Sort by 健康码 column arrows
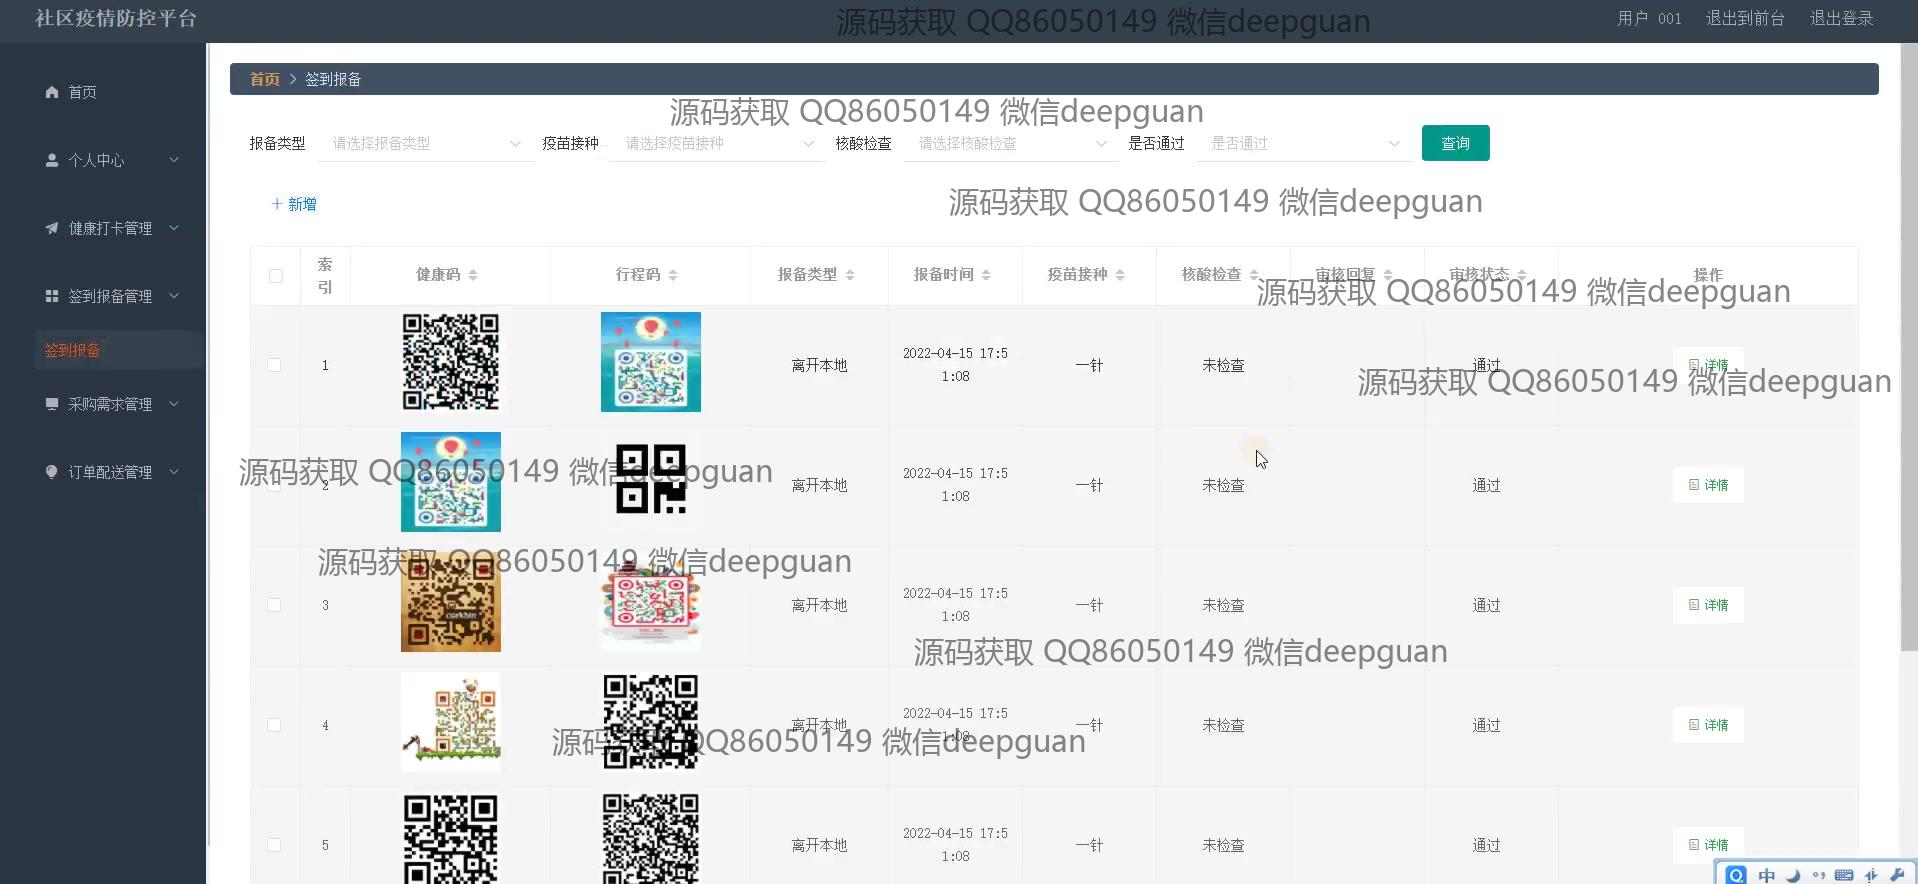The height and width of the screenshot is (884, 1918). pyautogui.click(x=473, y=275)
